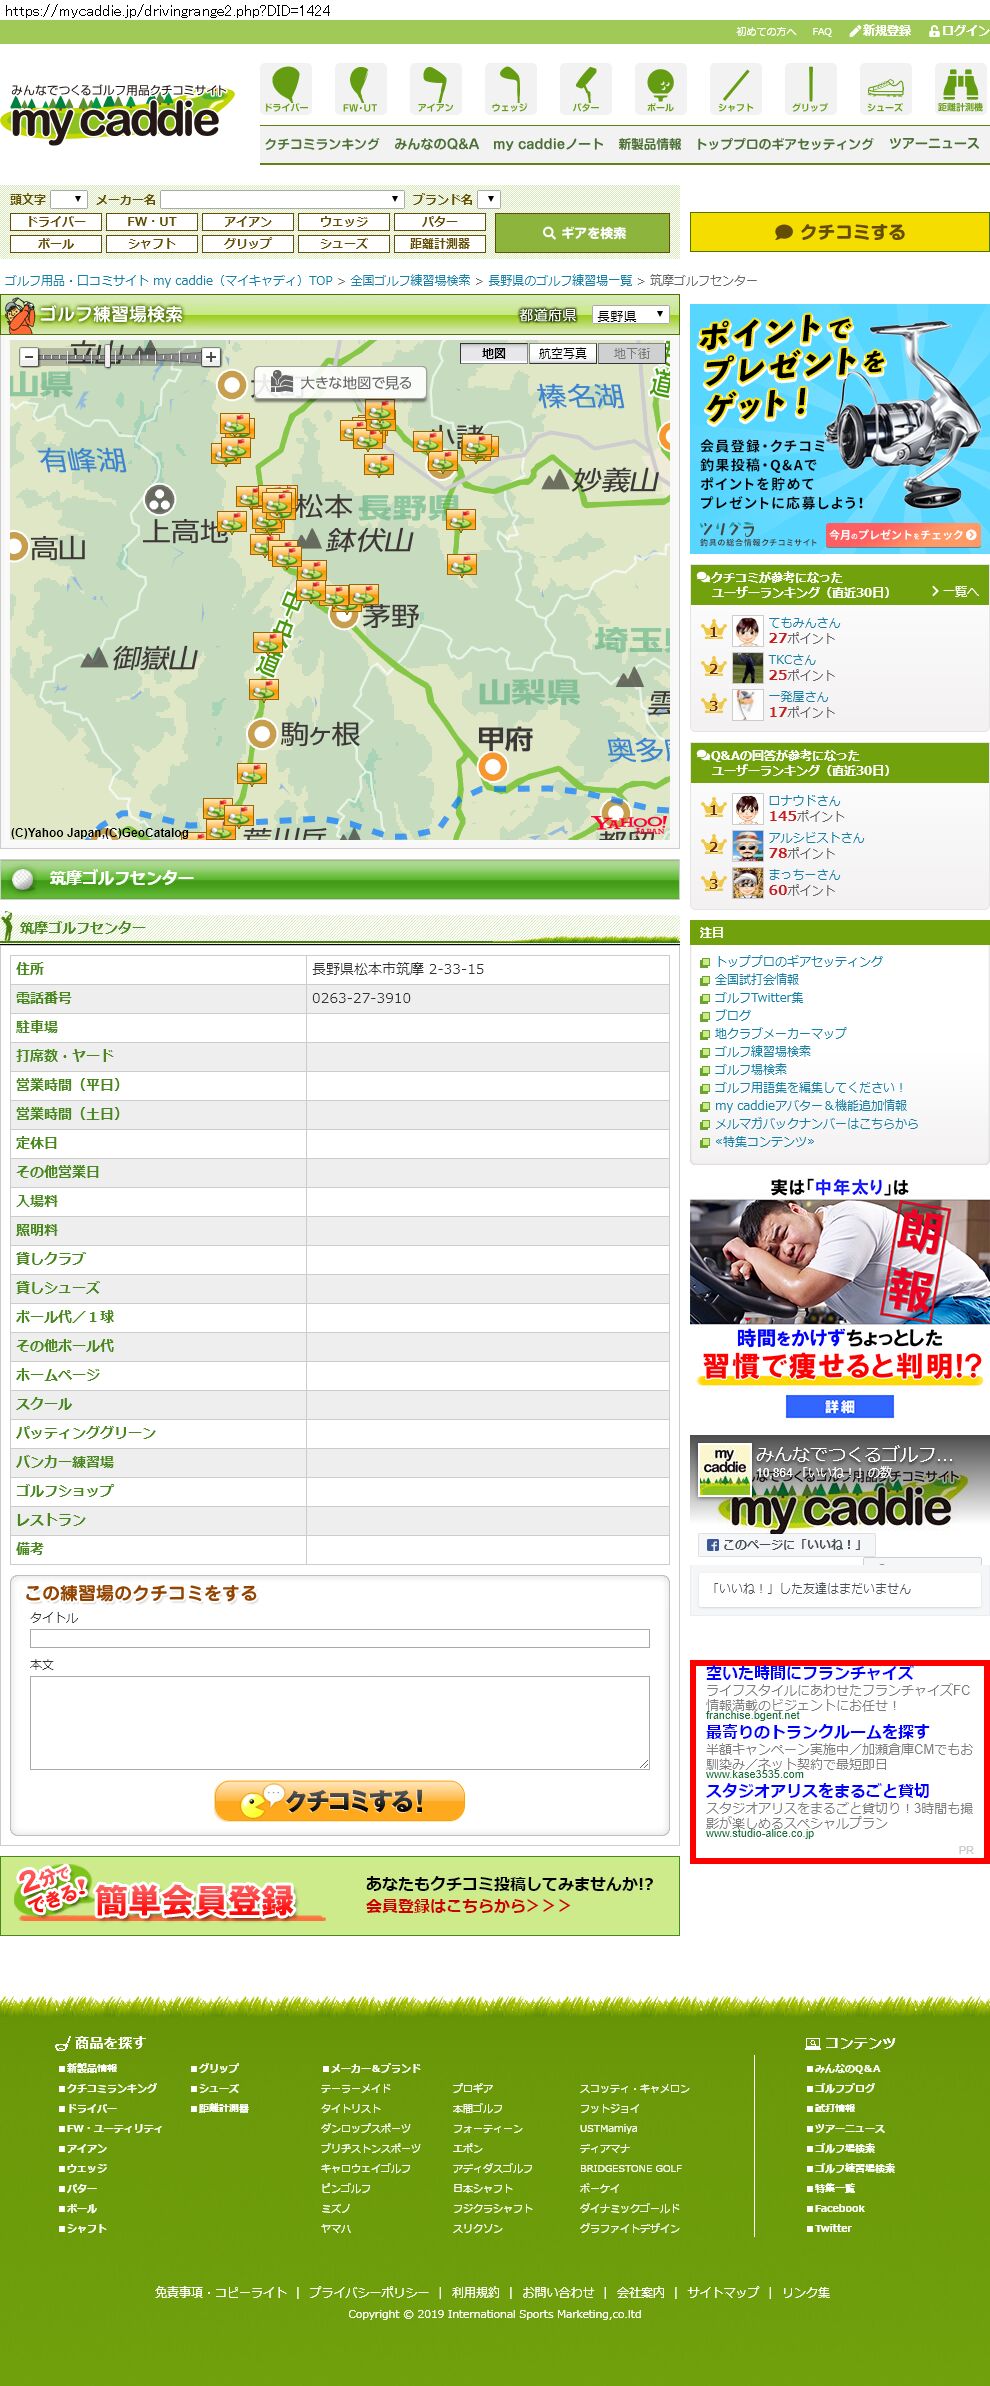The height and width of the screenshot is (2386, 990).
Task: Open the 都道府県 prefecture dropdown
Action: 630,315
